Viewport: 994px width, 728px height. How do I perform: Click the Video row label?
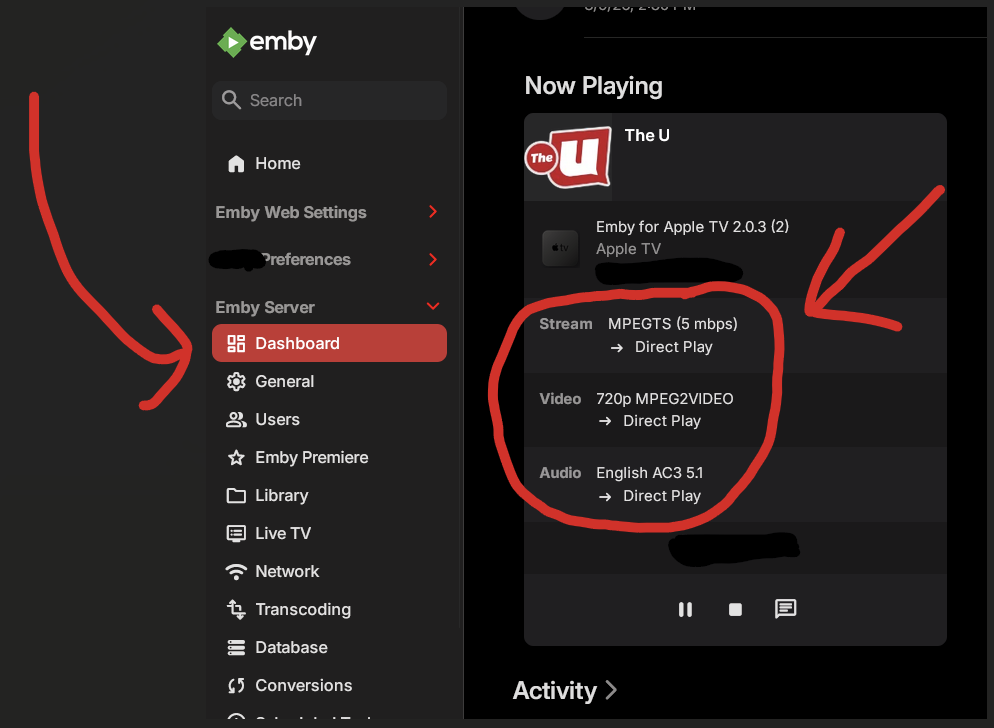point(560,399)
